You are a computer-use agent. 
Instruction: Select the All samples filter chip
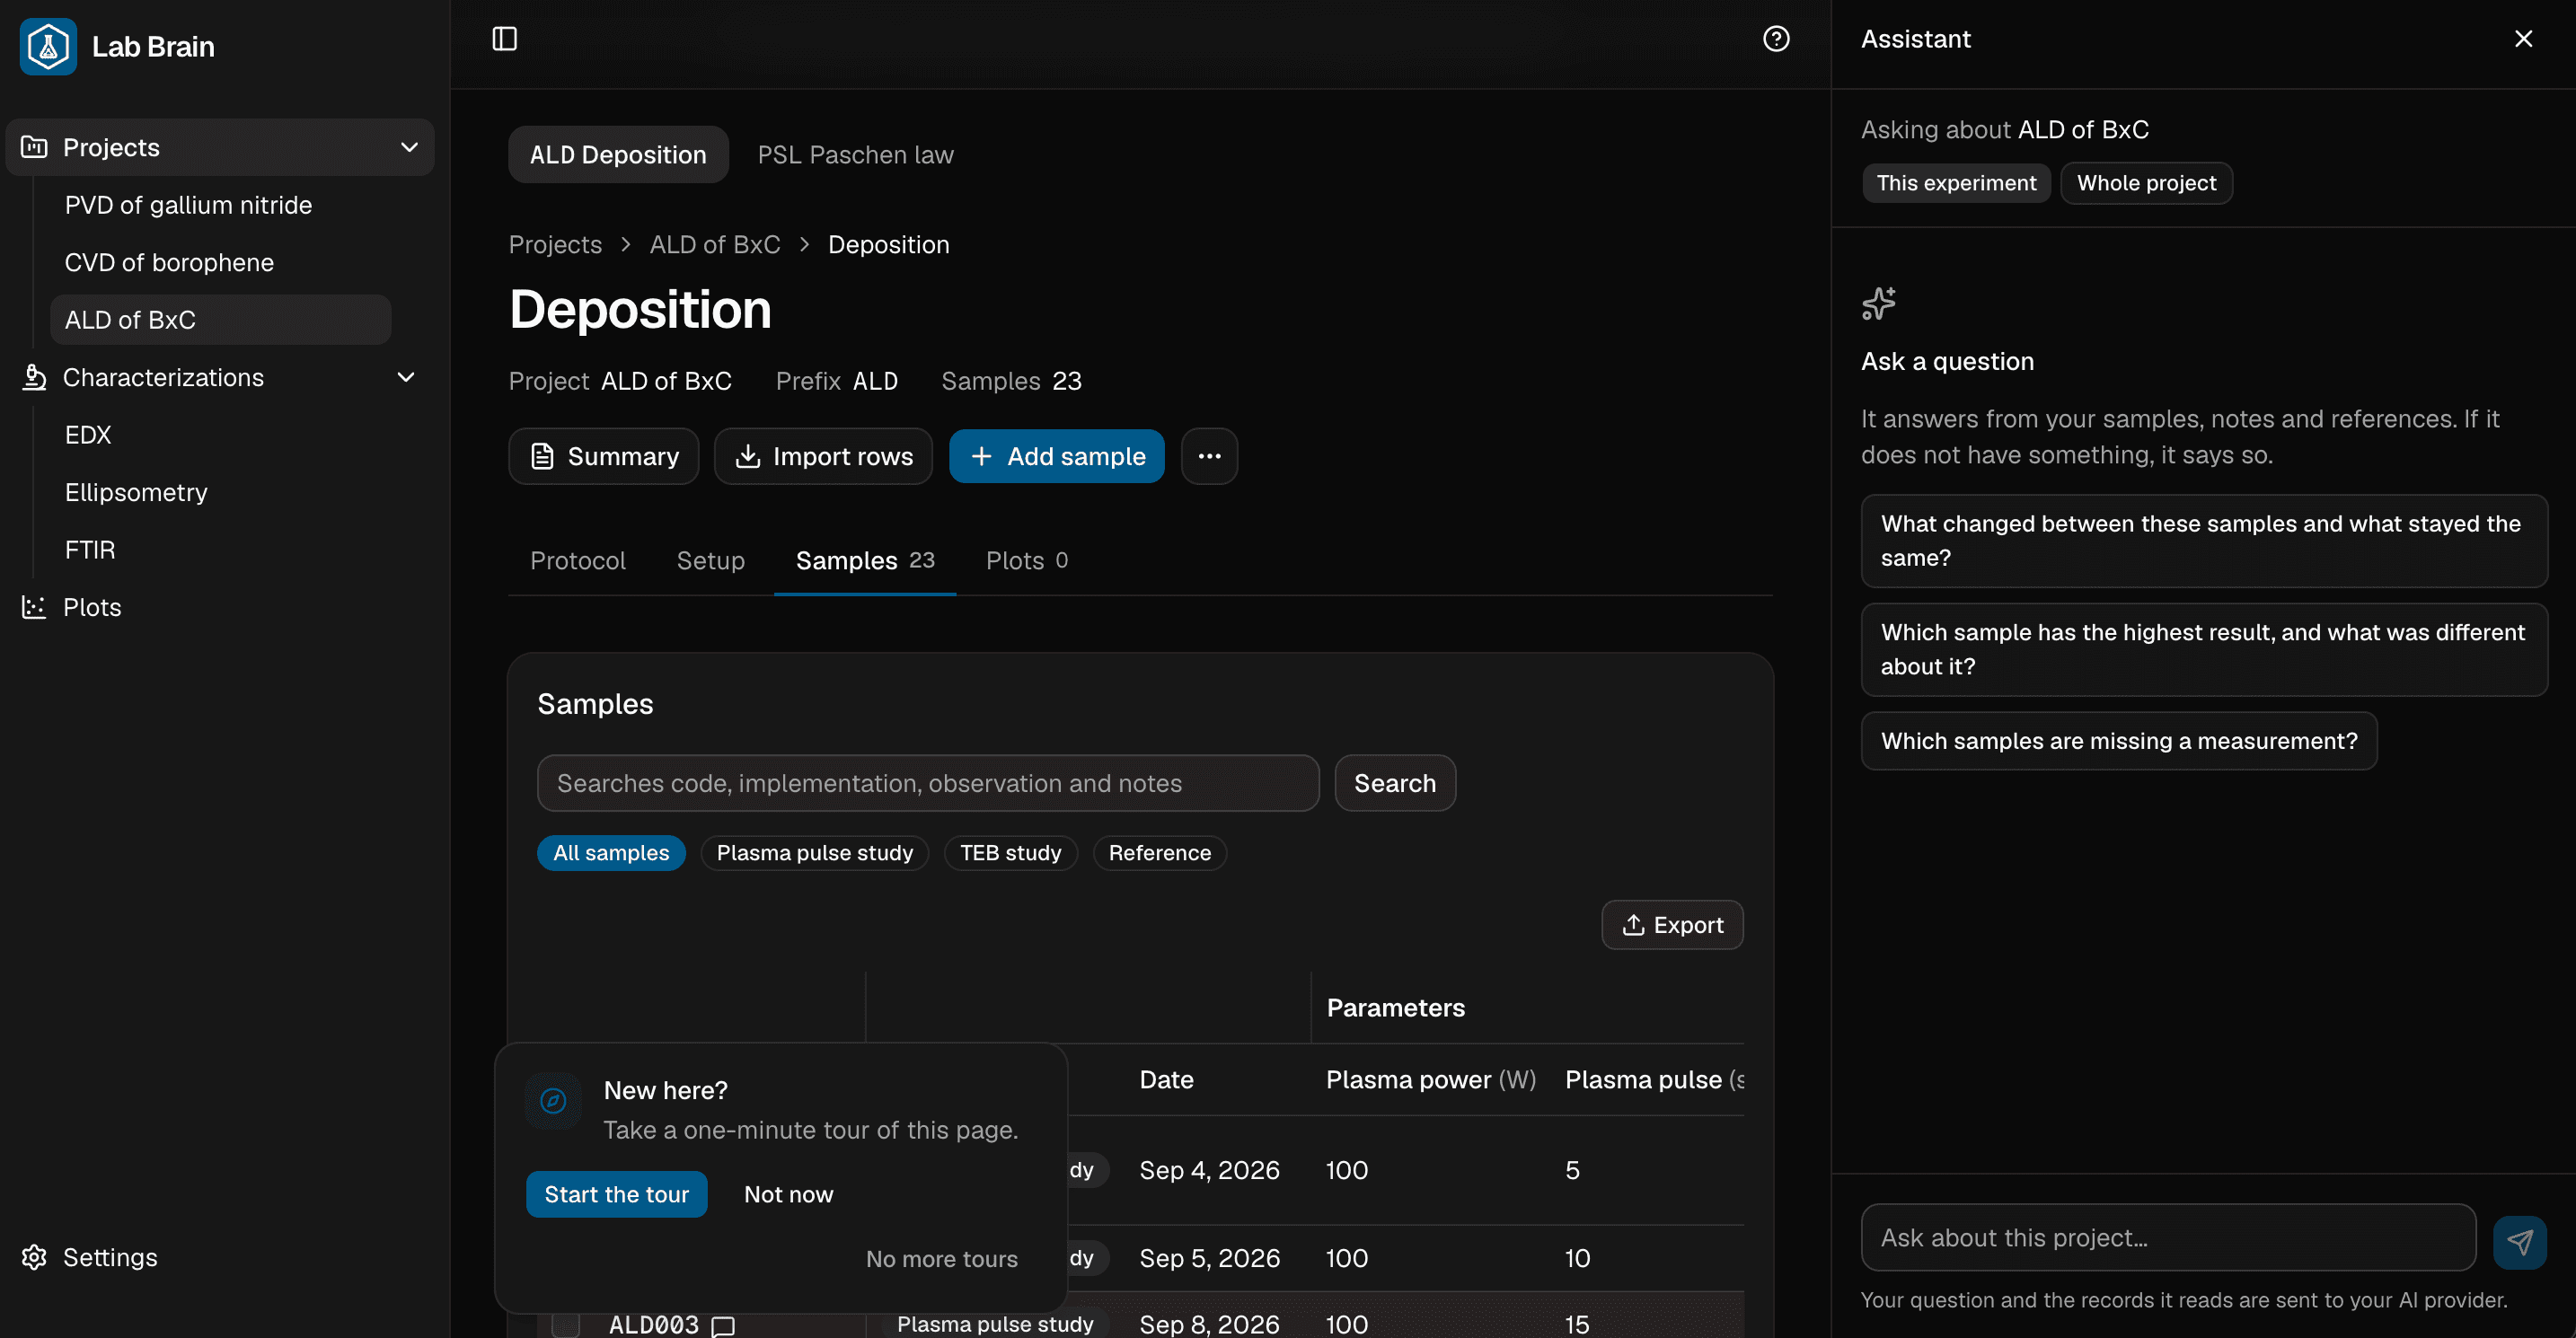pyautogui.click(x=611, y=853)
